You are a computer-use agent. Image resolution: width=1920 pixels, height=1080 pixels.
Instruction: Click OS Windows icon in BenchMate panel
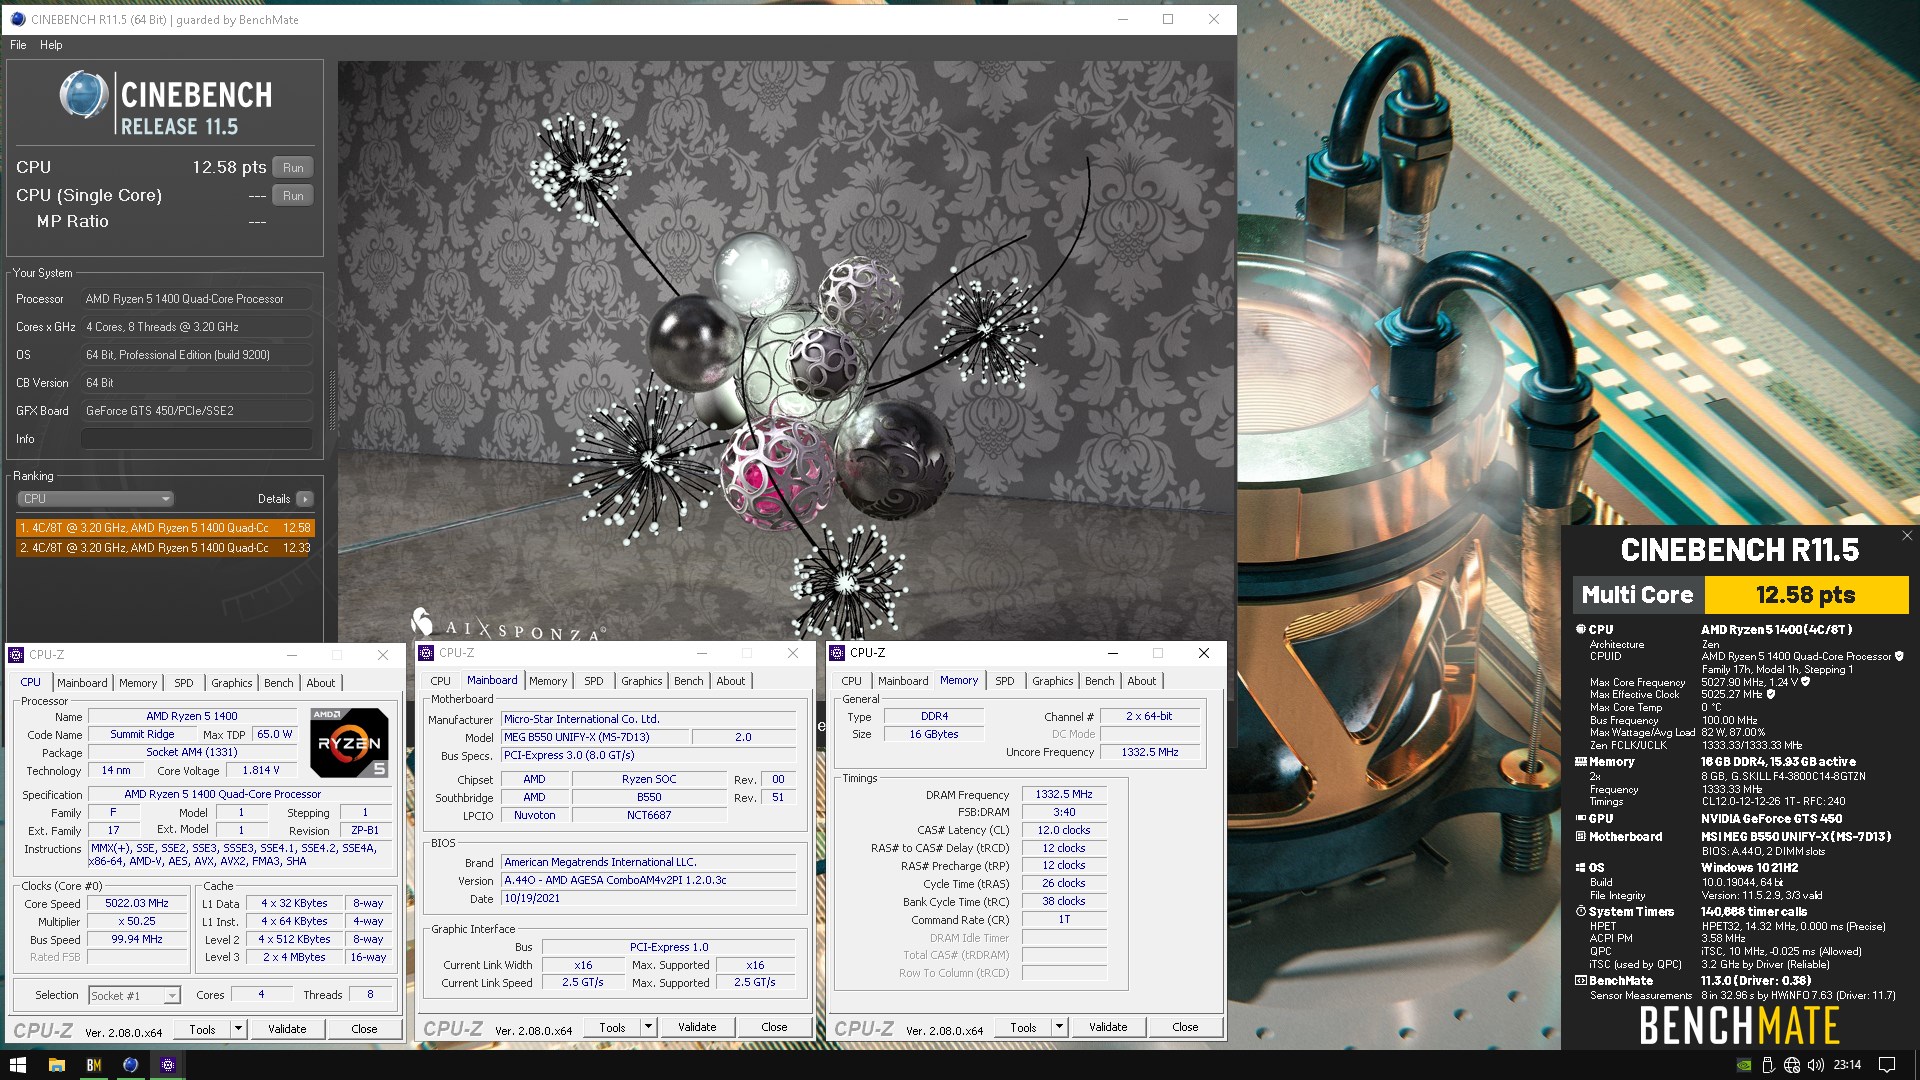tap(1581, 868)
